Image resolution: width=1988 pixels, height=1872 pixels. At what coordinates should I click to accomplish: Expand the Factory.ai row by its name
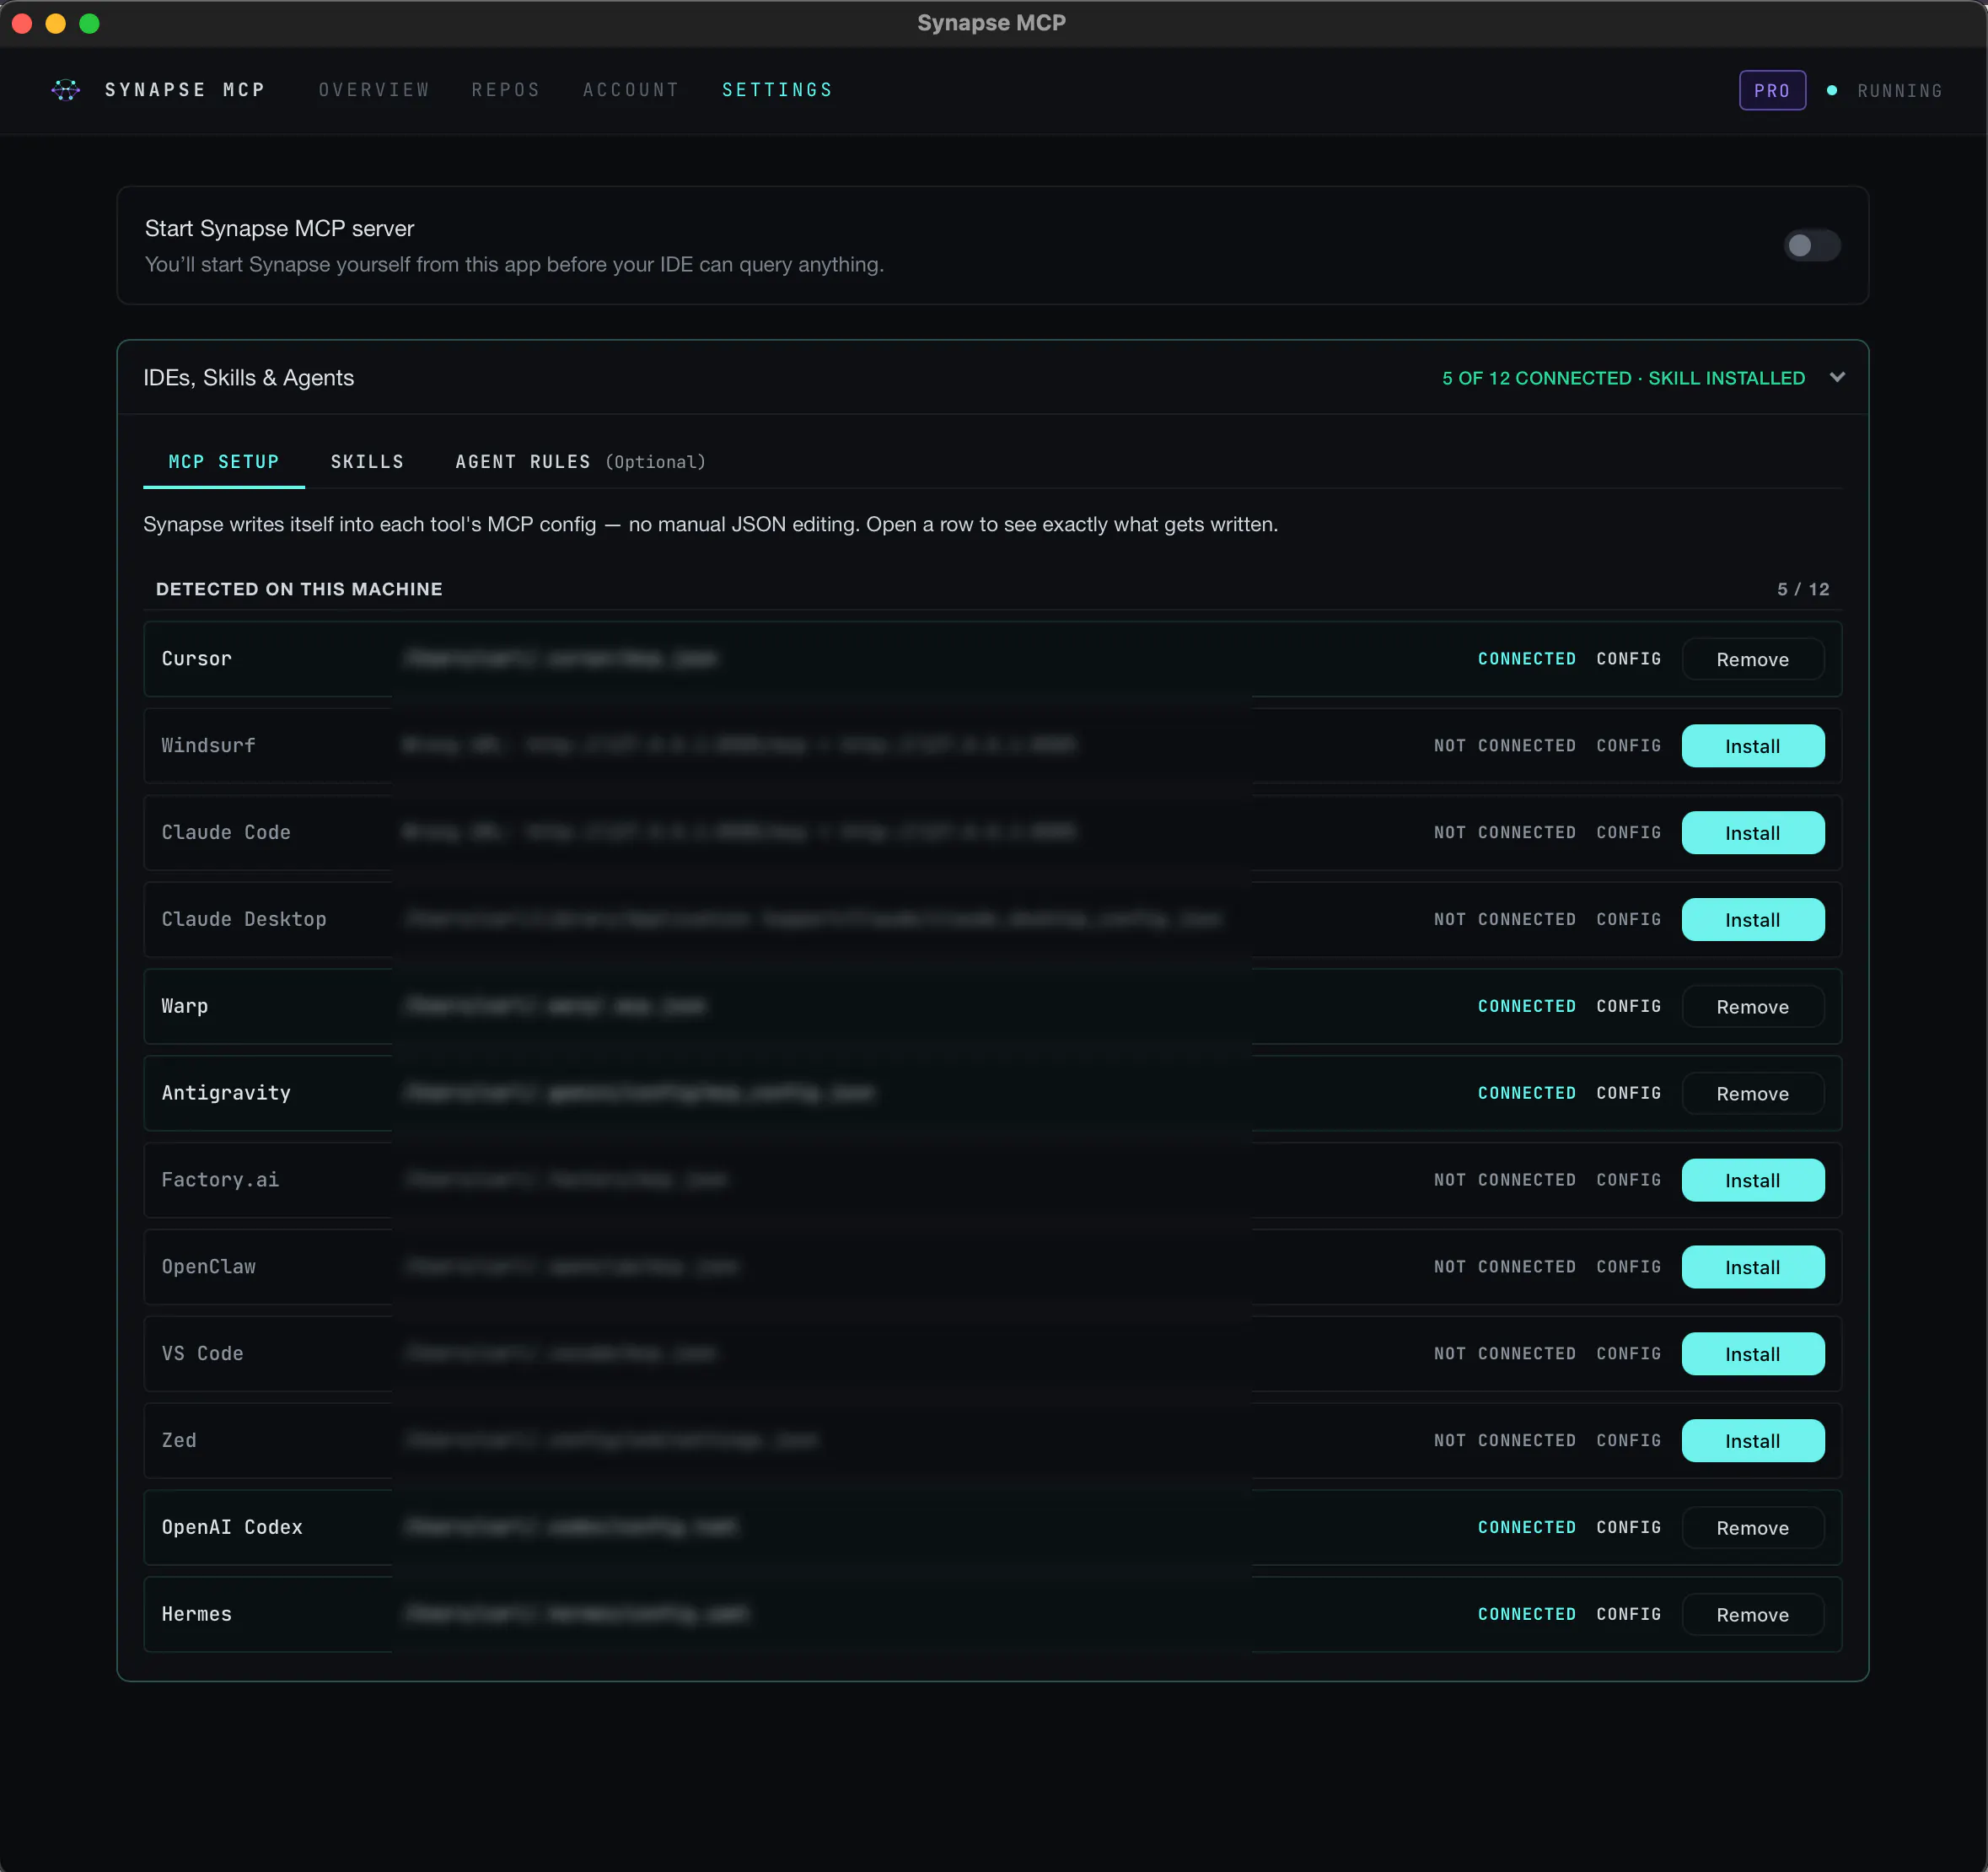coord(220,1181)
